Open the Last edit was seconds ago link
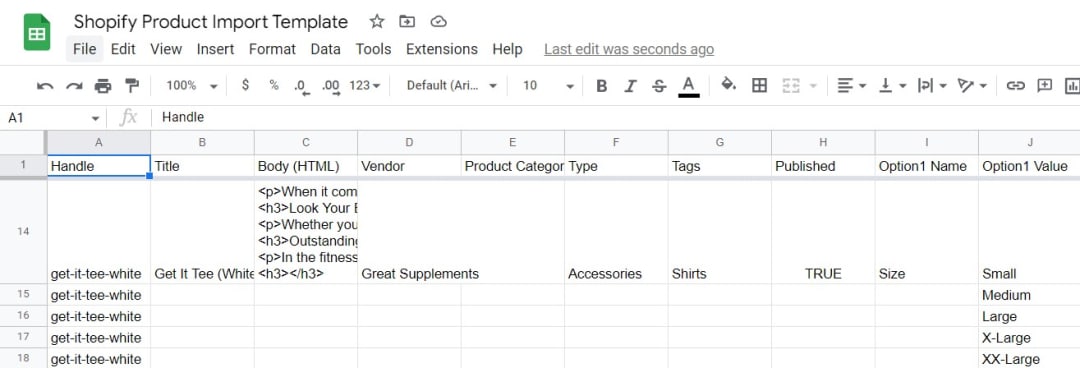The image size is (1080, 368). point(629,49)
